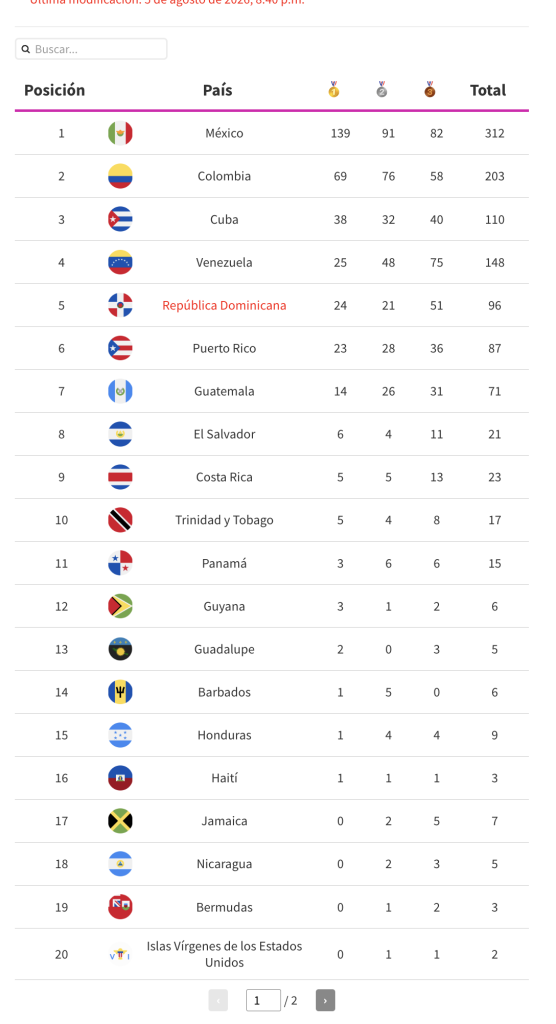556x1024 pixels.
Task: Click the Trinidad y Tobago flag icon
Action: (120, 520)
